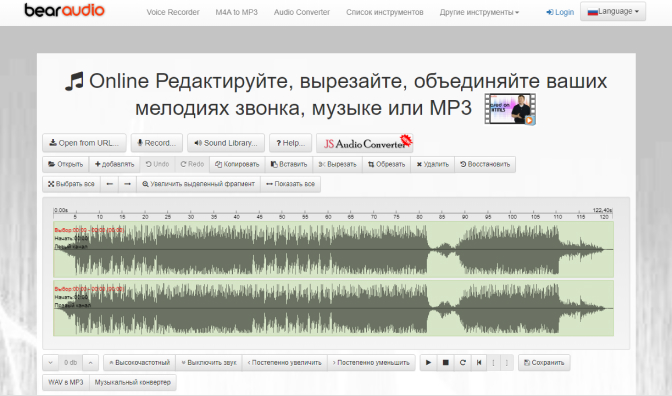The width and height of the screenshot is (672, 396).
Task: Toggle the loop playback icon
Action: [462, 363]
